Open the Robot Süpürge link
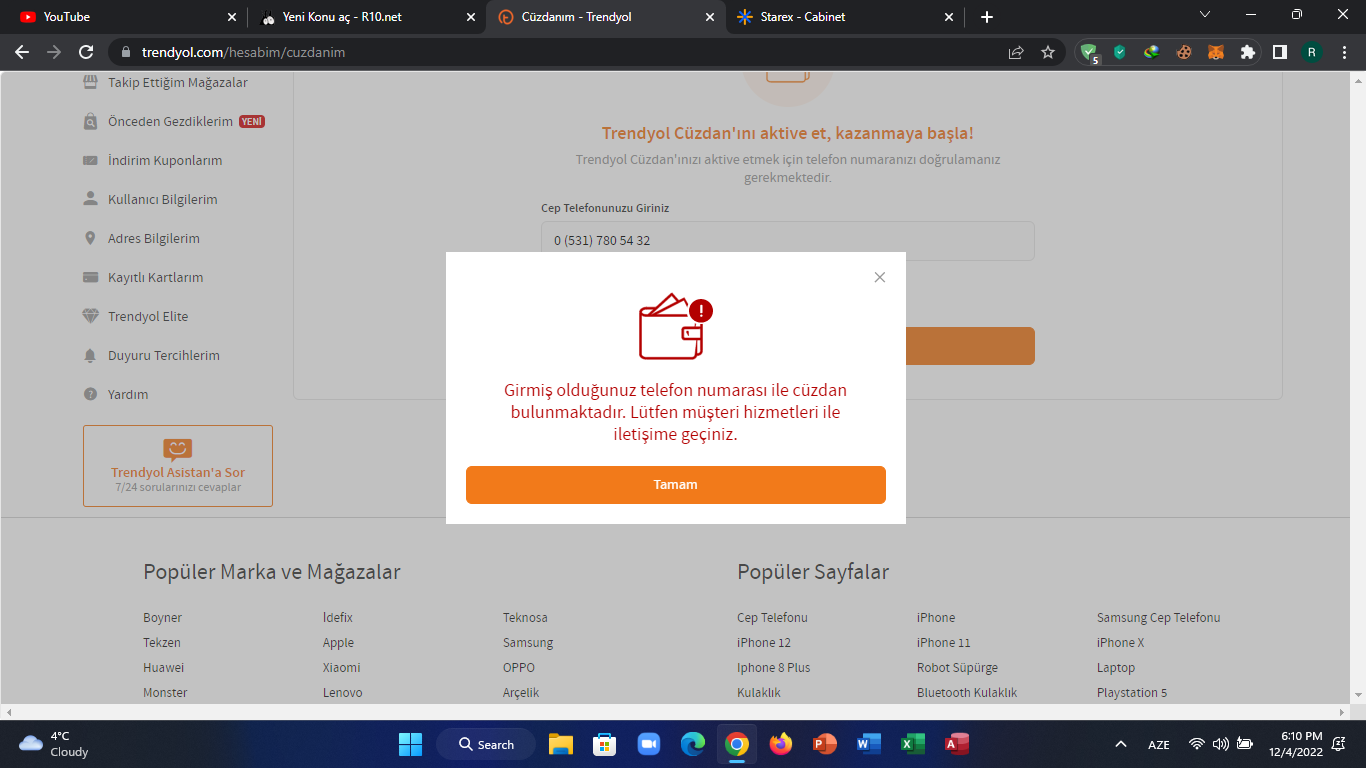This screenshot has width=1366, height=768. 957,668
